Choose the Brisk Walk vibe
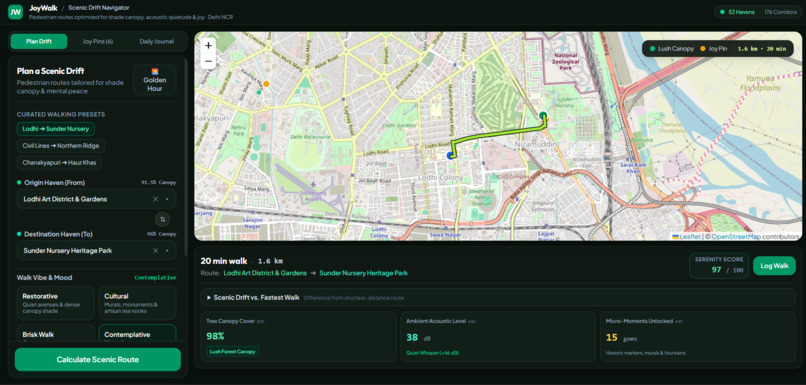The width and height of the screenshot is (806, 385). coord(56,333)
